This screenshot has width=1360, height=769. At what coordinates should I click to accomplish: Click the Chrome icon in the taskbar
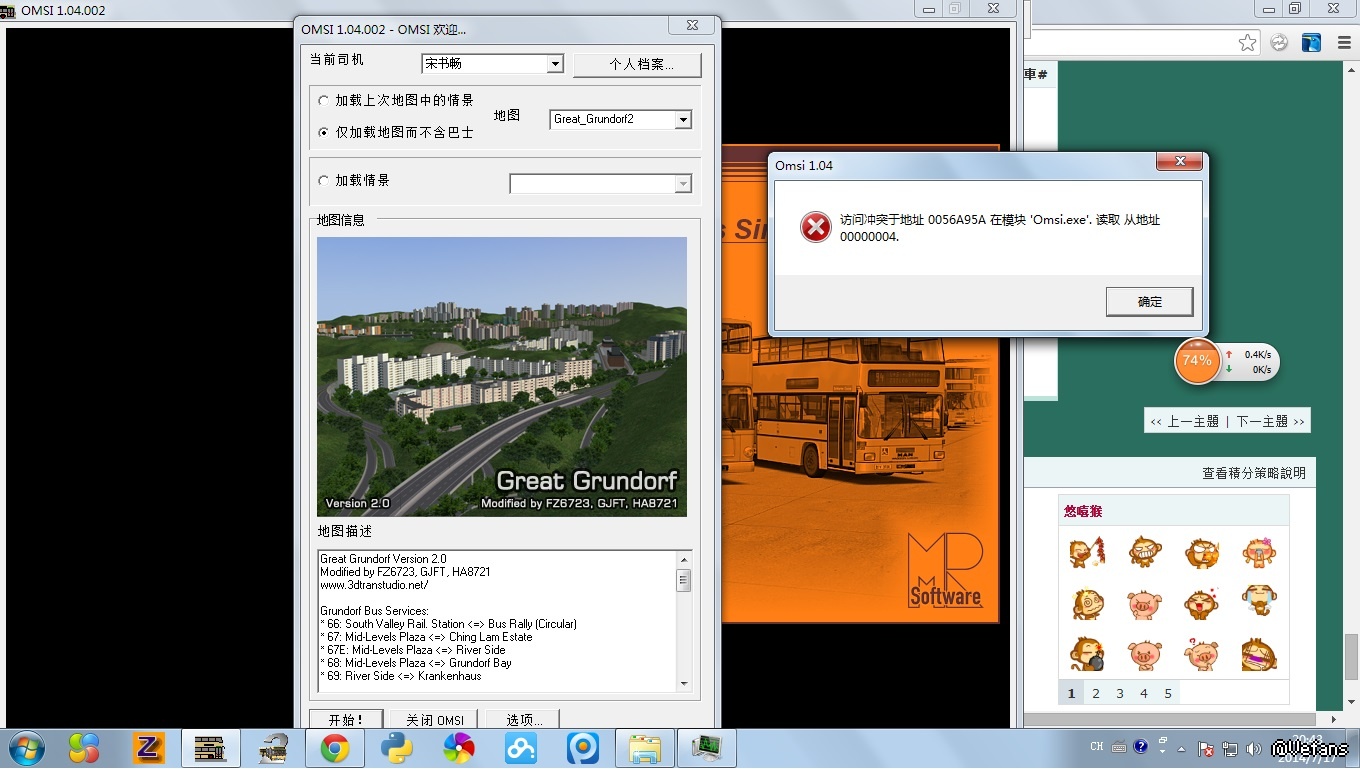[334, 748]
